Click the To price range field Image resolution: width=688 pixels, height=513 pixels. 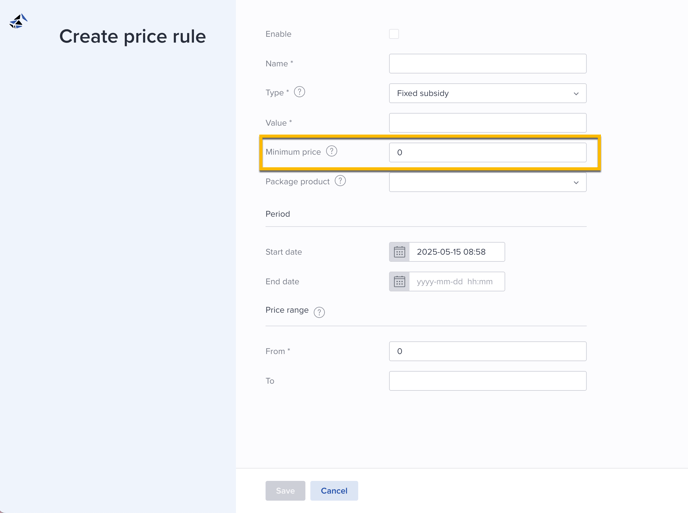point(487,381)
